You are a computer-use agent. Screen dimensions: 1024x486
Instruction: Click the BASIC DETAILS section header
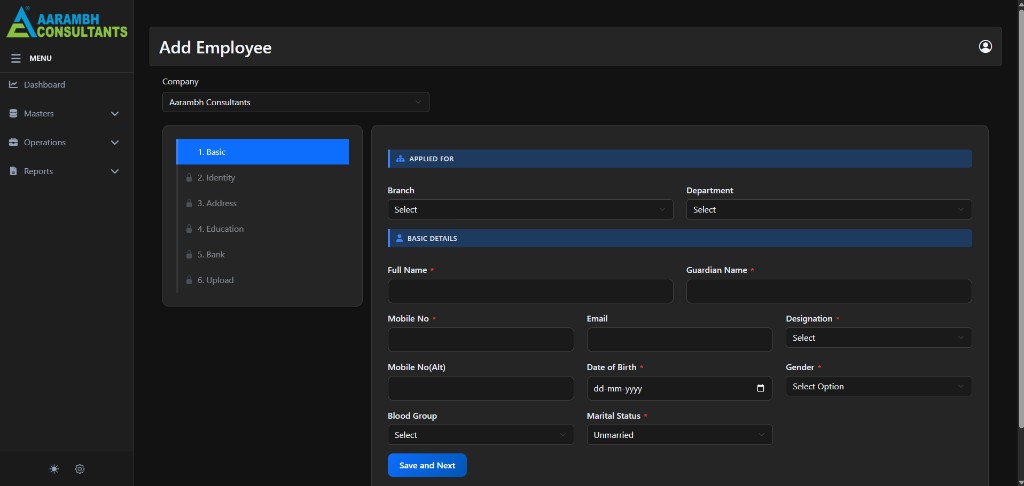coord(680,238)
